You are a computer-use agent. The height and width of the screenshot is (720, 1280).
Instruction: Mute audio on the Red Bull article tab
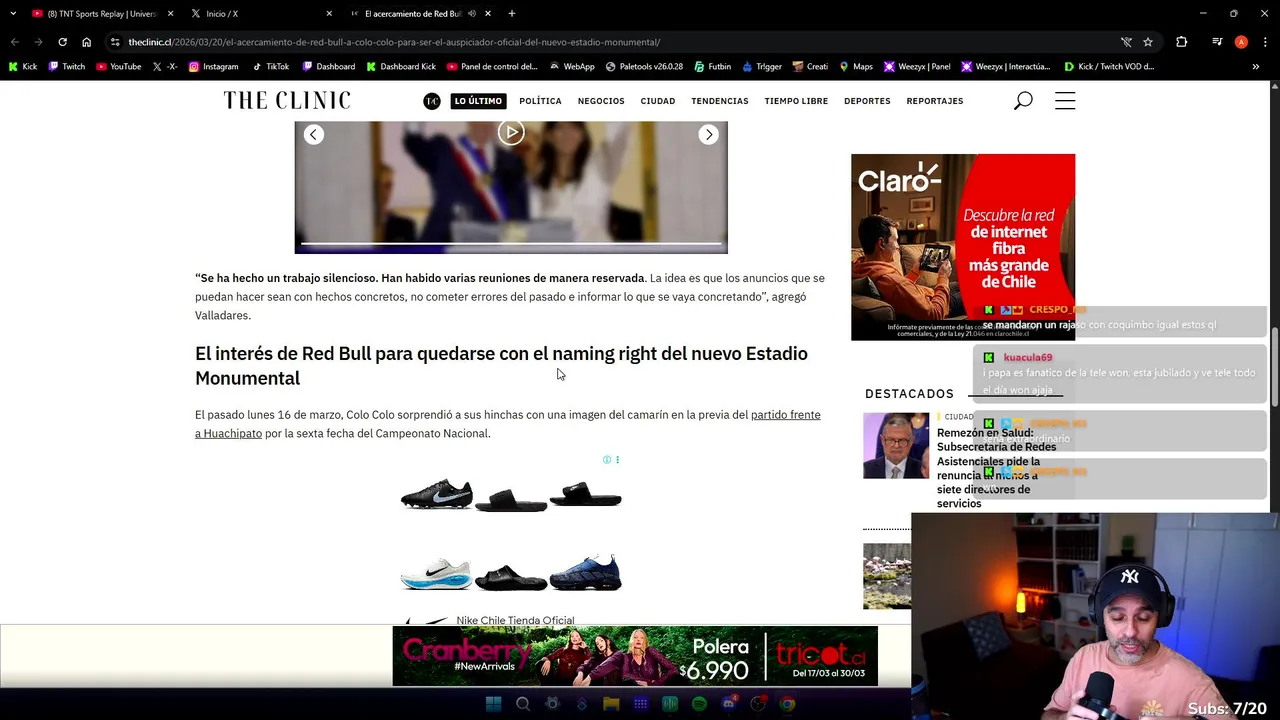pyautogui.click(x=472, y=14)
